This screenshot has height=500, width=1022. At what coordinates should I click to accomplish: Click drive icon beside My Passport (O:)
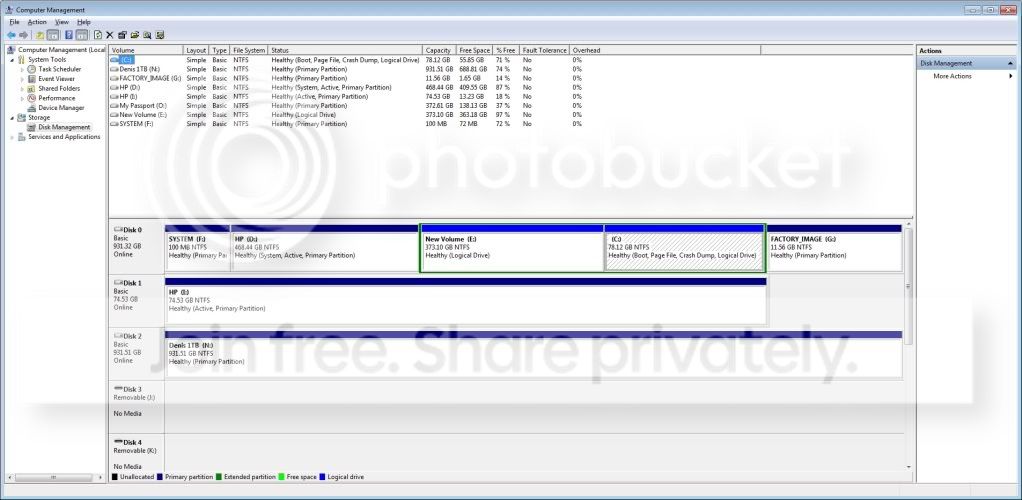pos(115,106)
